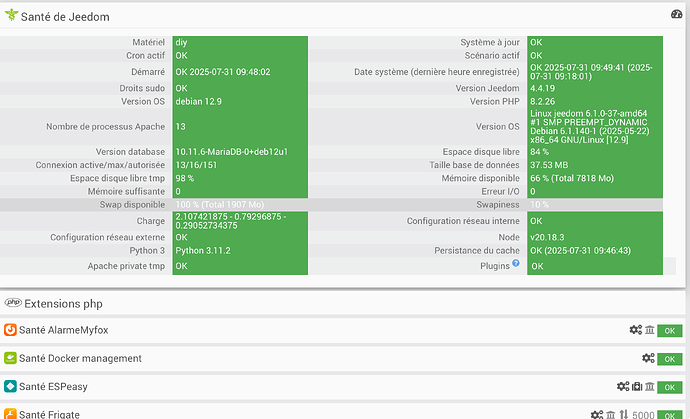Viewport: 690px width, 419px height.
Task: Open ESPeasy configuration gears icon
Action: click(x=623, y=386)
